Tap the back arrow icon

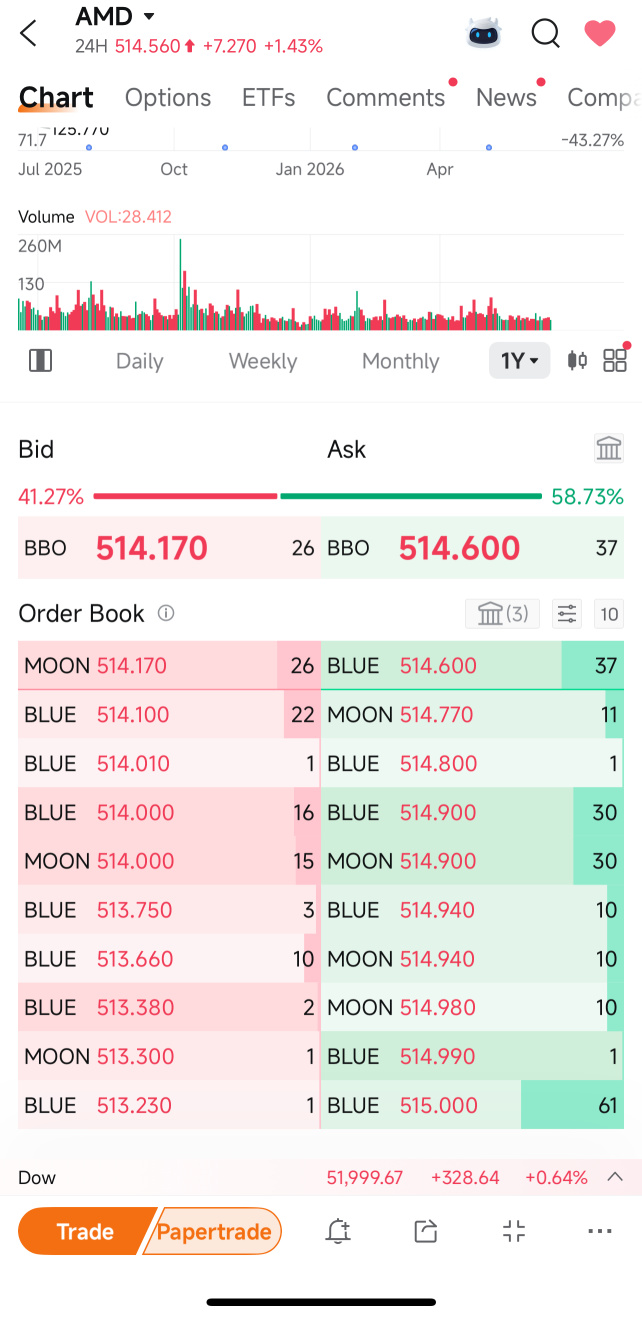click(28, 33)
